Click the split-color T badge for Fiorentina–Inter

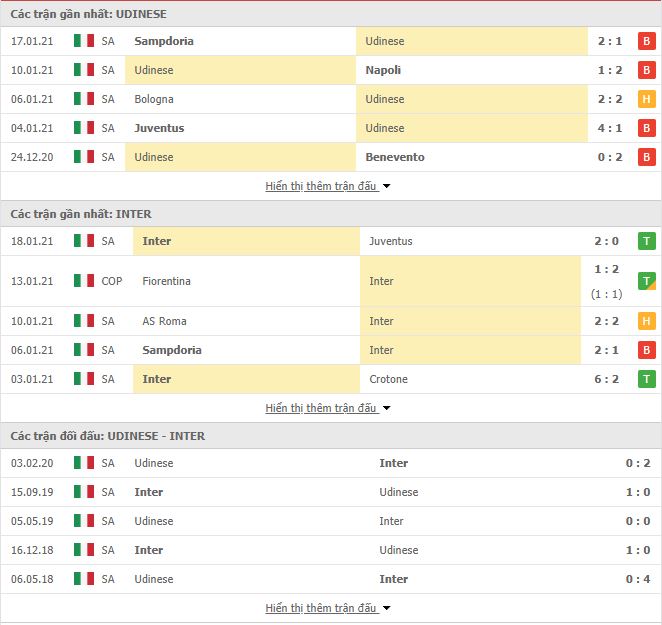coord(646,281)
